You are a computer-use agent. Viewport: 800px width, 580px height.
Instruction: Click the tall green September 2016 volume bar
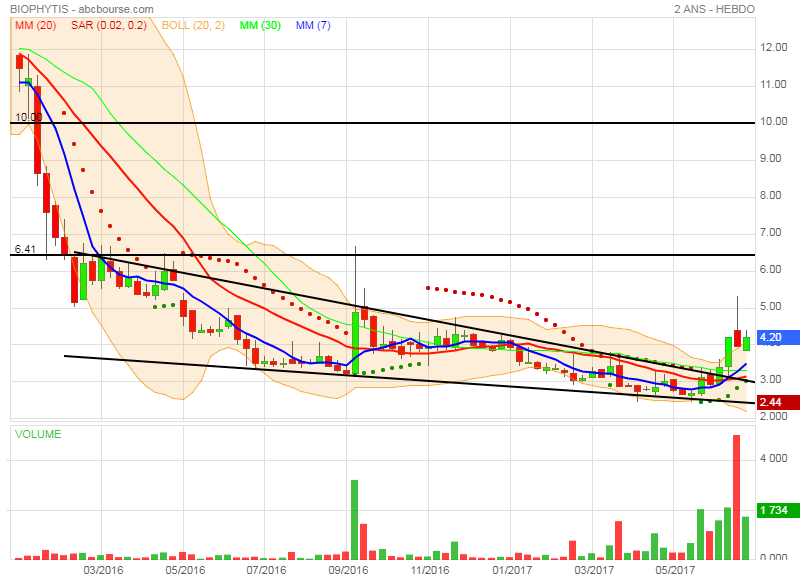(x=355, y=520)
